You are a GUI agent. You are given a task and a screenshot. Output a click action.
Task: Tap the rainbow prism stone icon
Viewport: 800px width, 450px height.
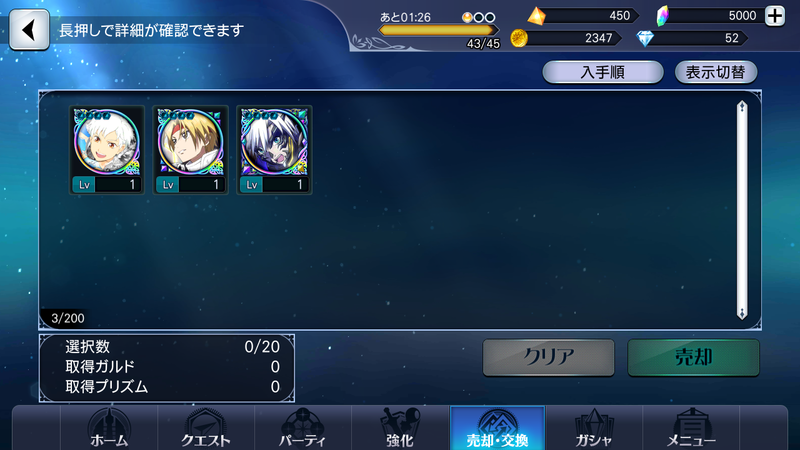point(662,16)
